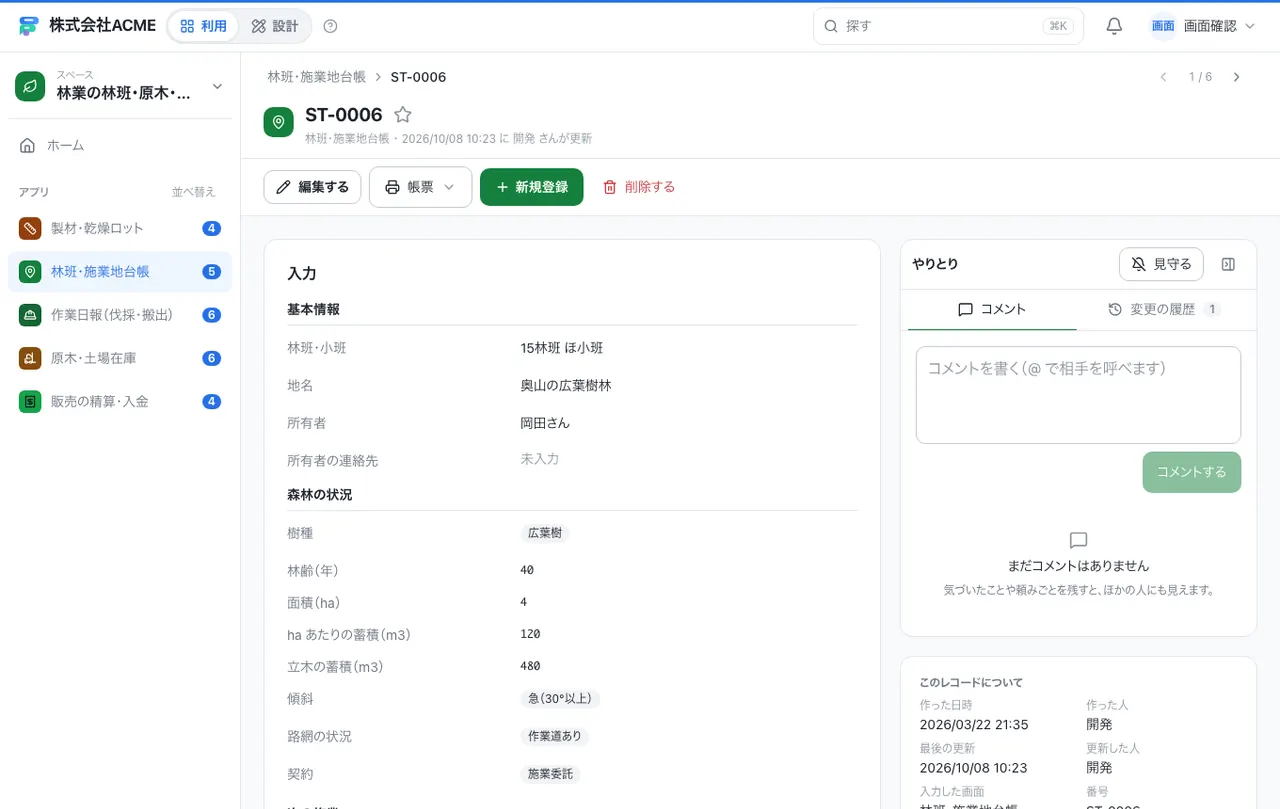Click the 奥山の広葉樹林 place name value

point(566,385)
